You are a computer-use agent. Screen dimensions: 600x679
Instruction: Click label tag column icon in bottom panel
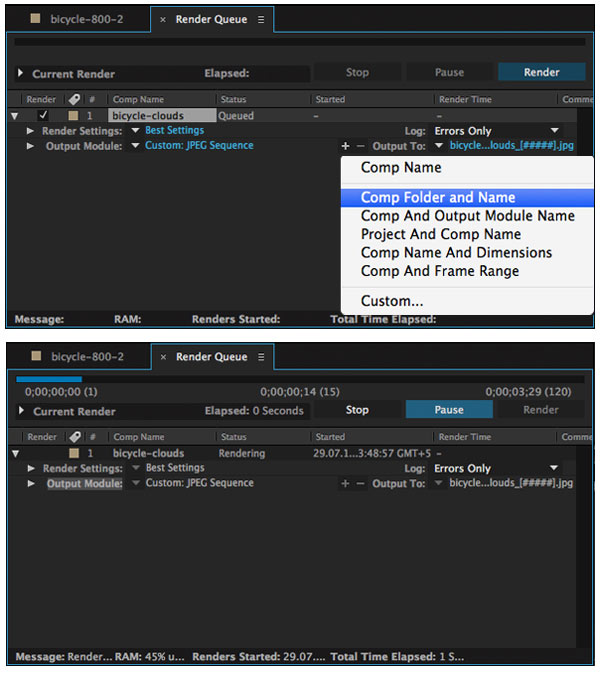coord(75,436)
